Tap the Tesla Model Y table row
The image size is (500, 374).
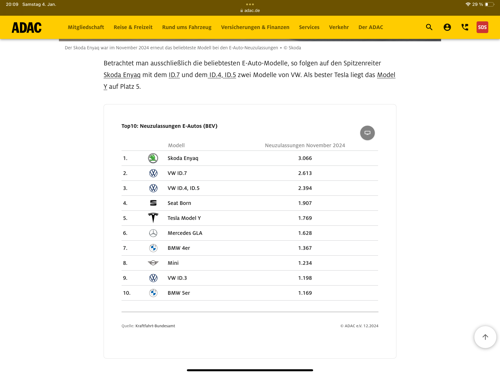250,218
